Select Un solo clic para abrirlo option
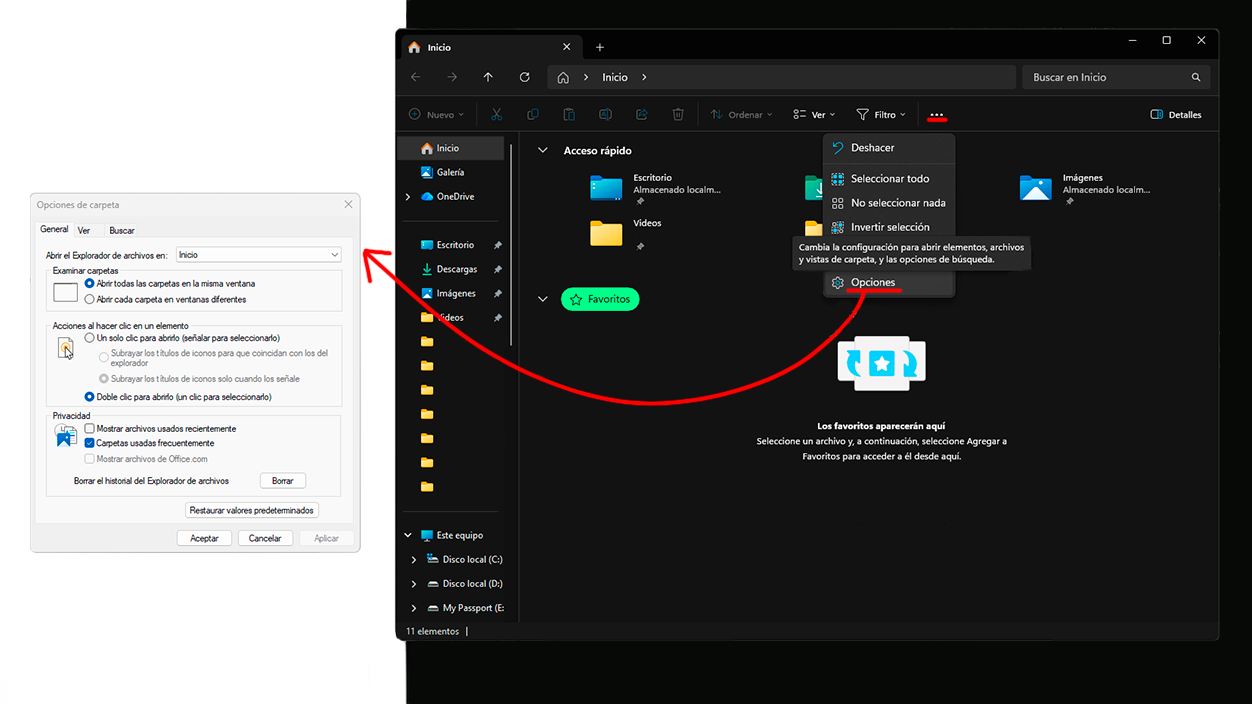 90,338
